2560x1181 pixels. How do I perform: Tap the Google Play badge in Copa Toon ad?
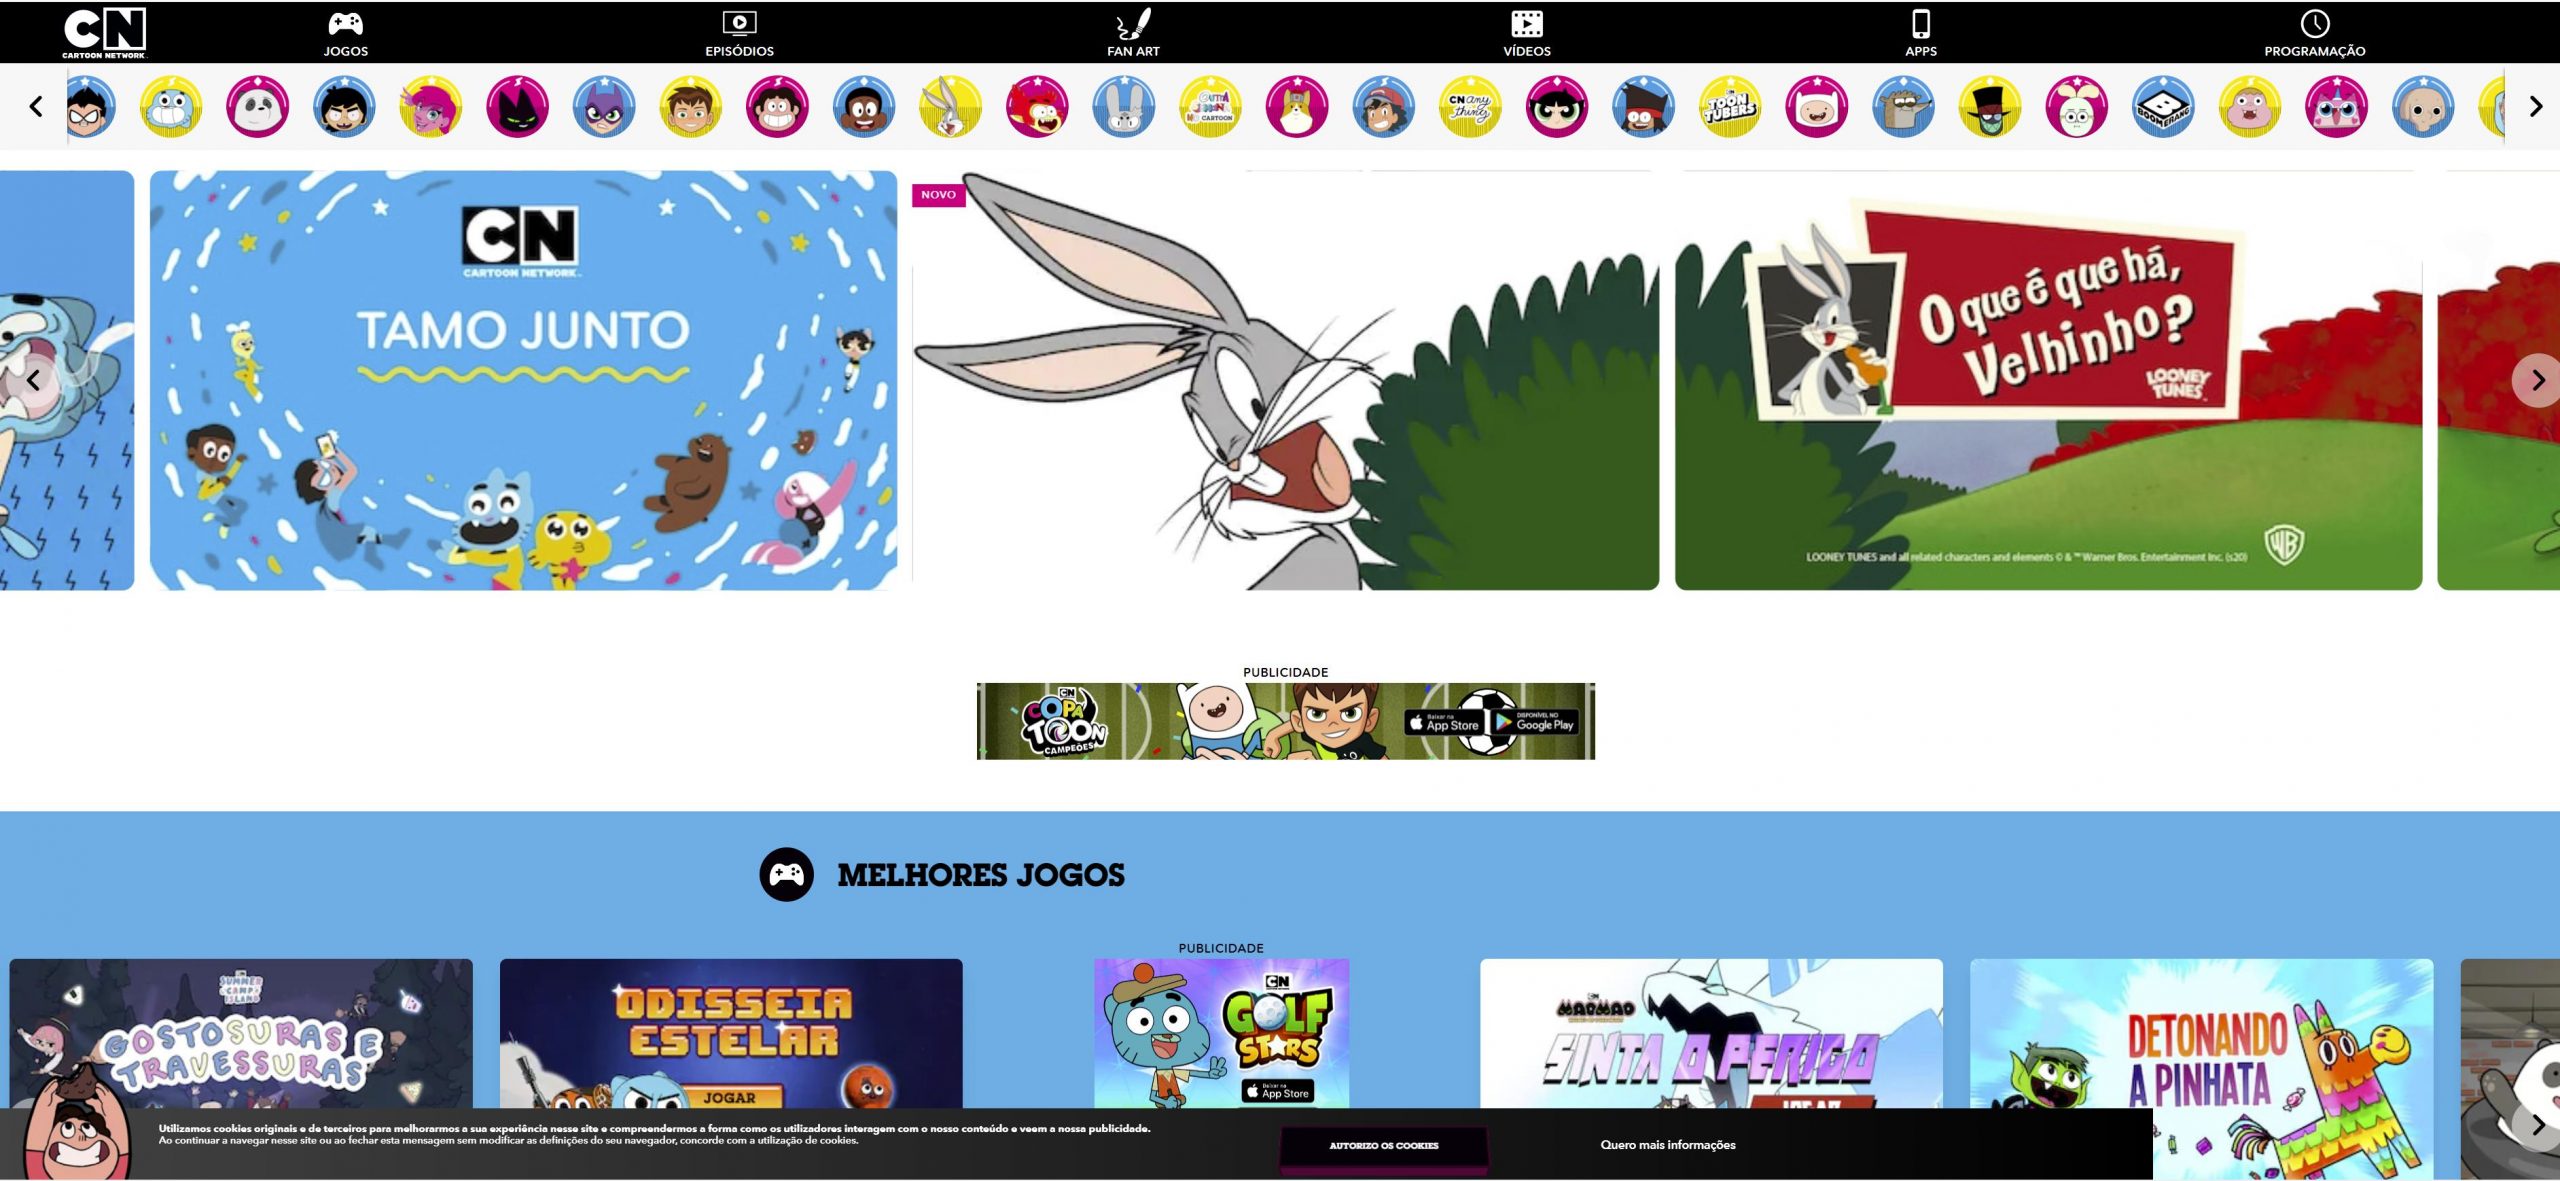(x=1534, y=723)
